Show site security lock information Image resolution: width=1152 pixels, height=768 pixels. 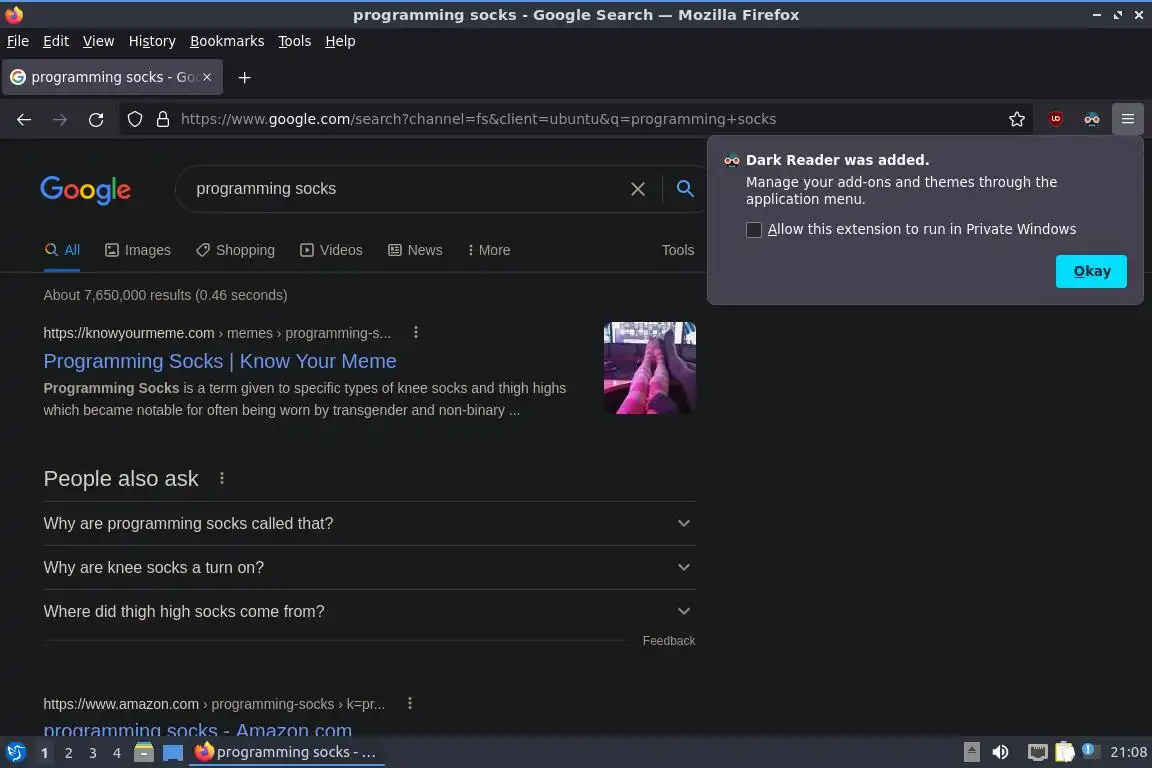coord(163,119)
